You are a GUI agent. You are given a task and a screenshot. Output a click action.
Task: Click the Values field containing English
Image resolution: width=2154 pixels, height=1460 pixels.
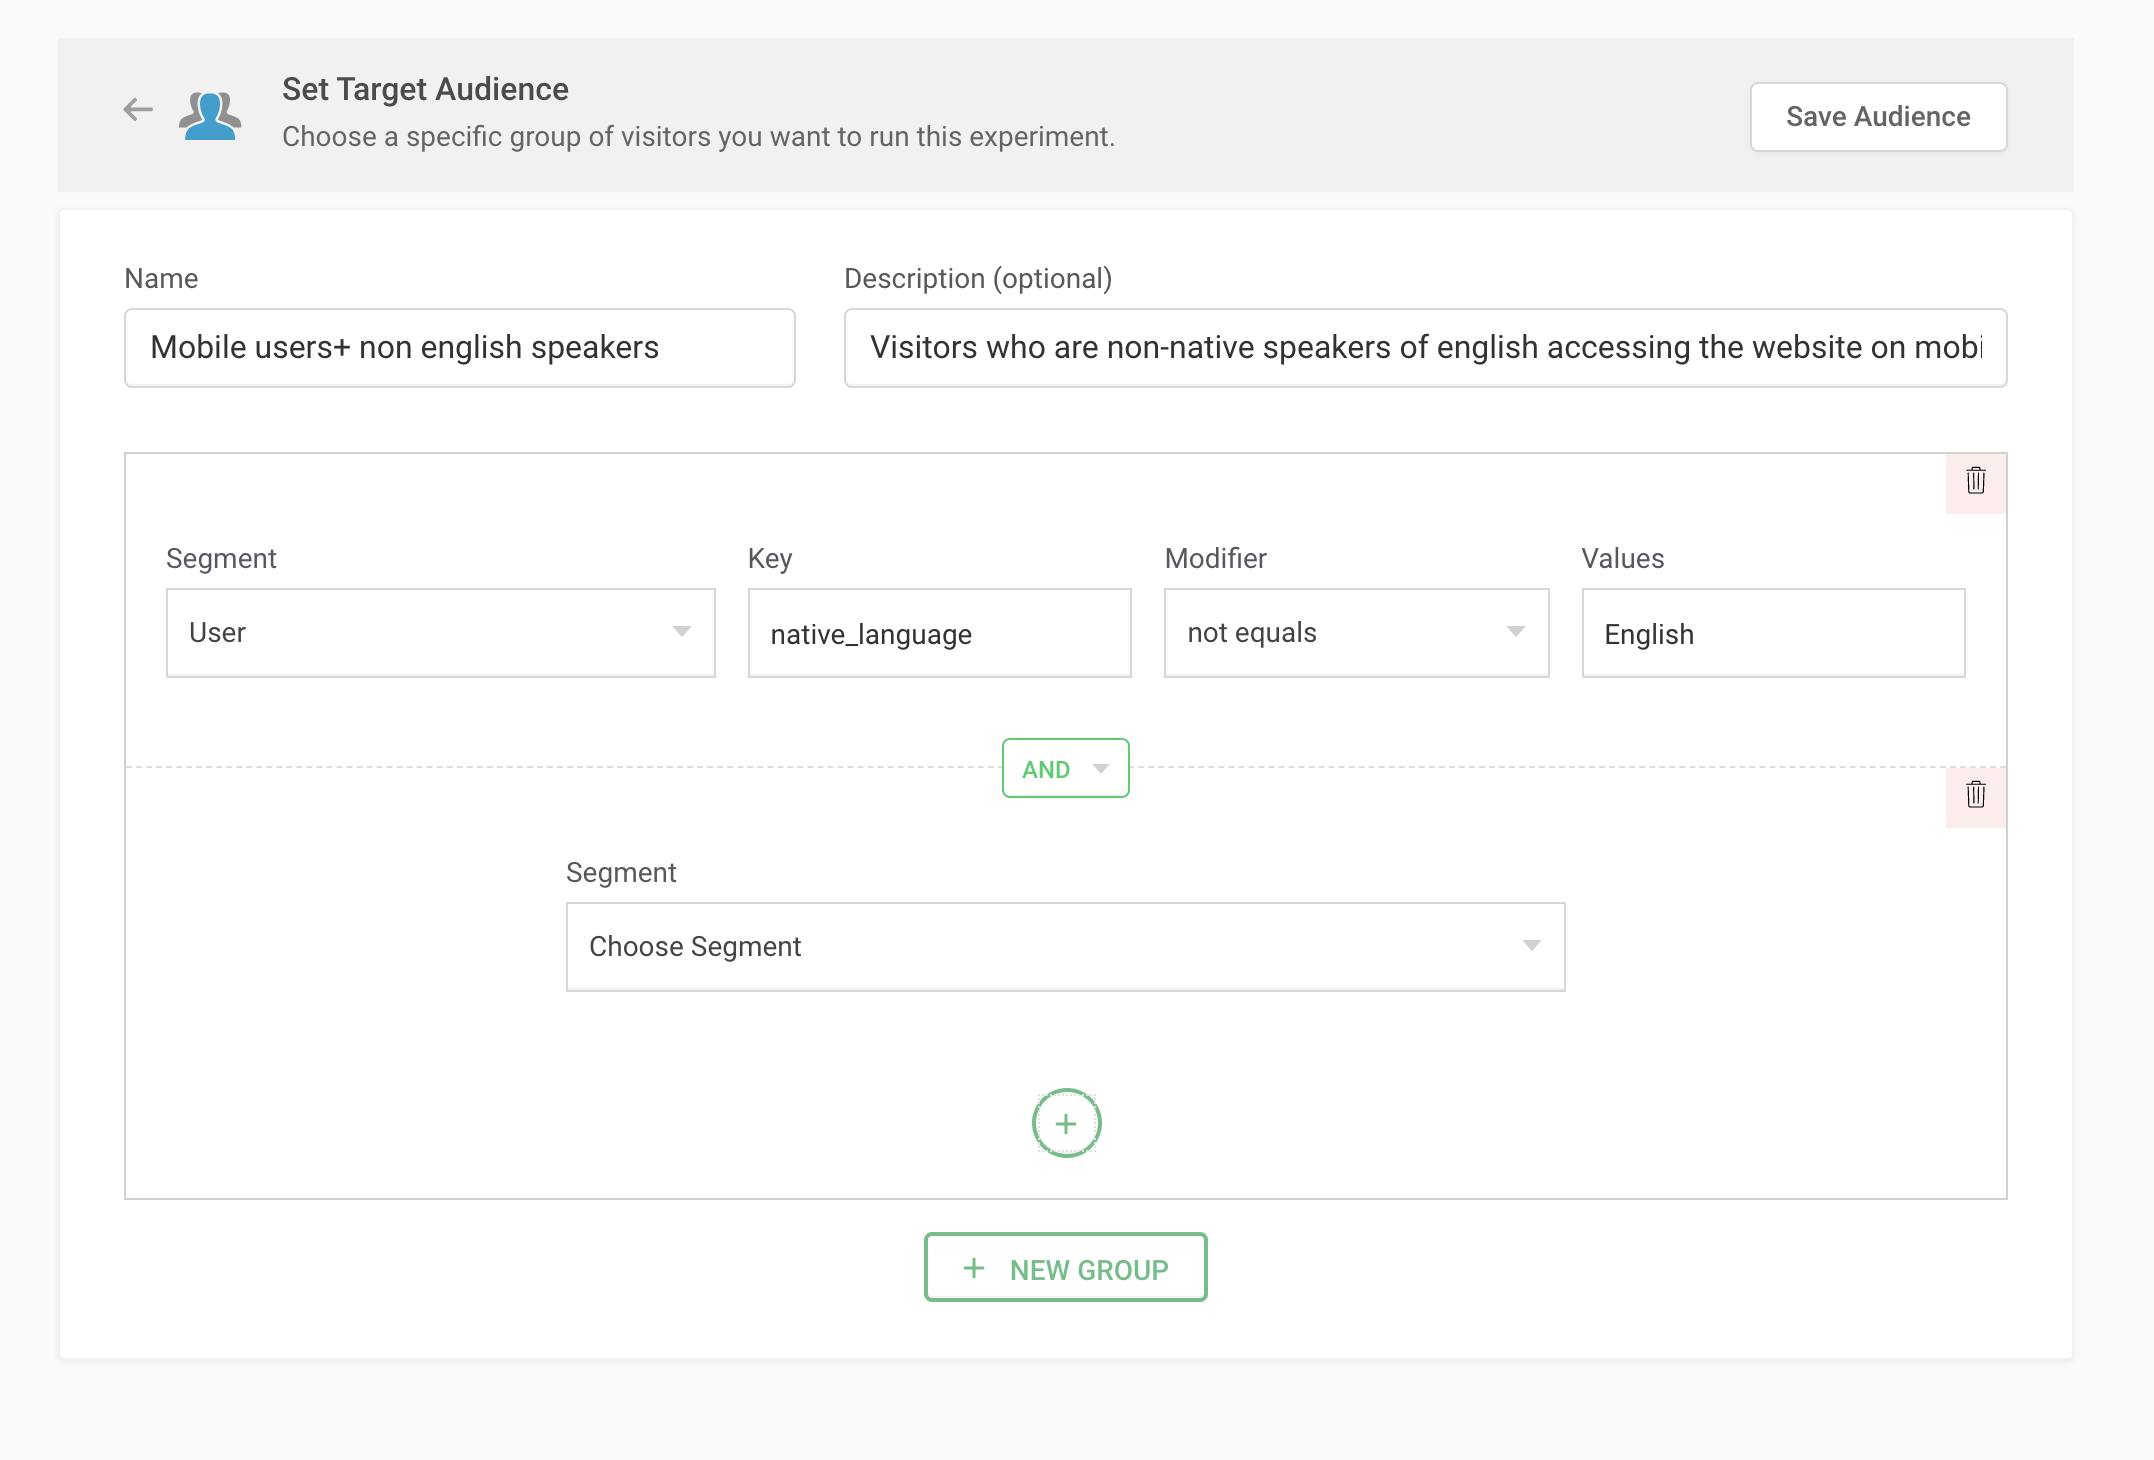click(x=1772, y=634)
